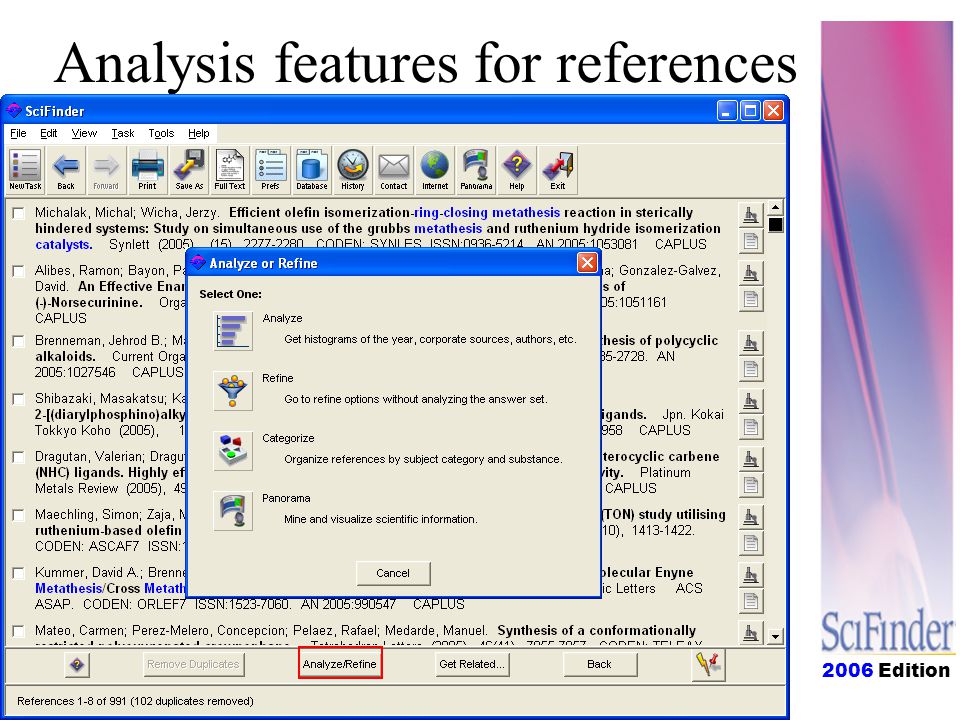This screenshot has width=960, height=720.
Task: Click document icon for Brenneman reference
Action: (x=751, y=369)
